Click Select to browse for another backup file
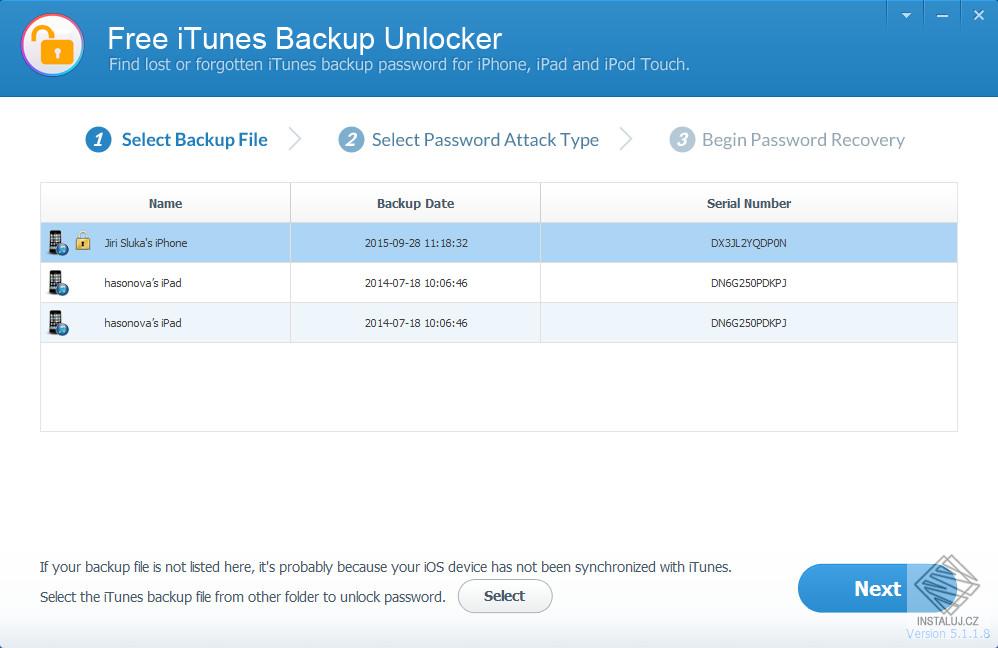The height and width of the screenshot is (648, 998). pyautogui.click(x=505, y=596)
